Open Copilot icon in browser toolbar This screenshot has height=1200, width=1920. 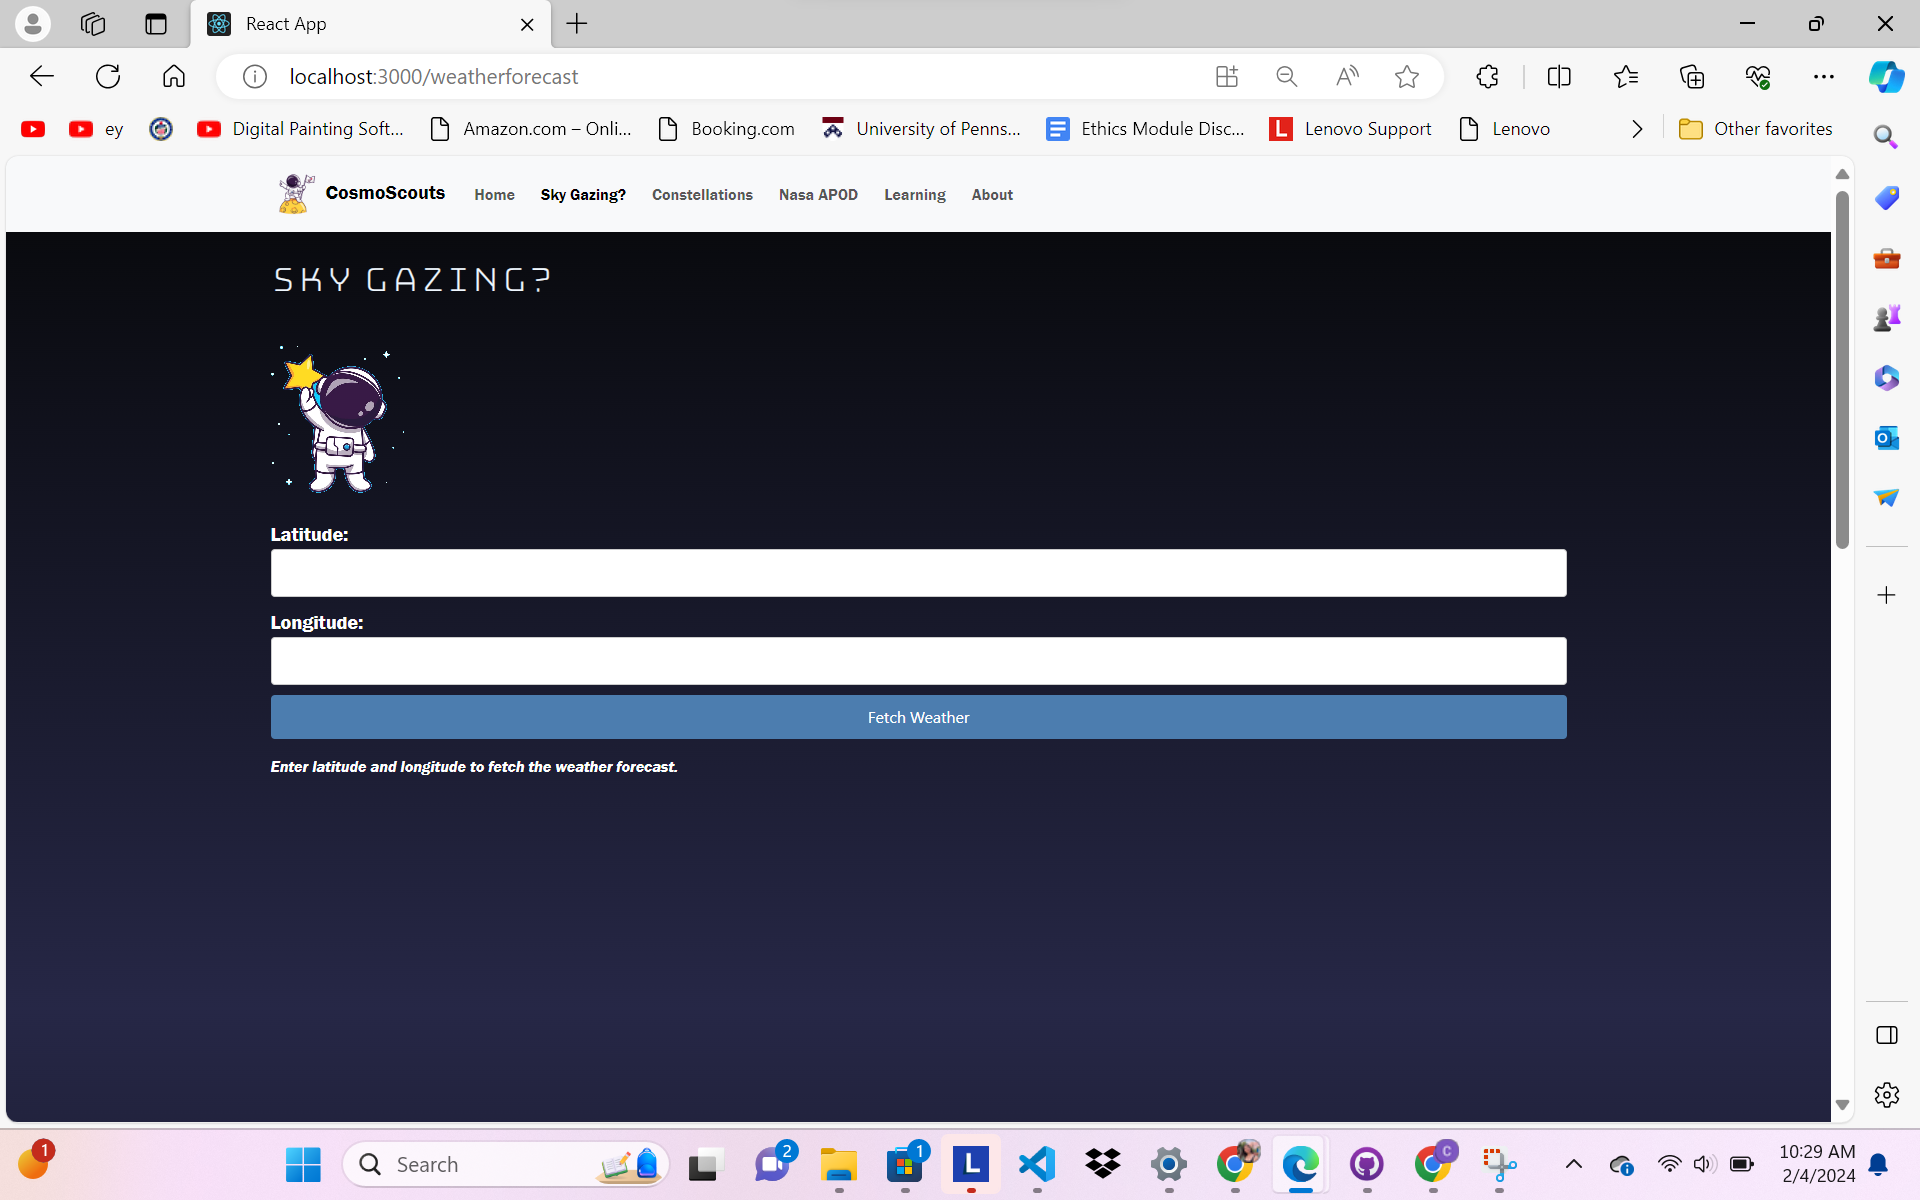(1886, 76)
